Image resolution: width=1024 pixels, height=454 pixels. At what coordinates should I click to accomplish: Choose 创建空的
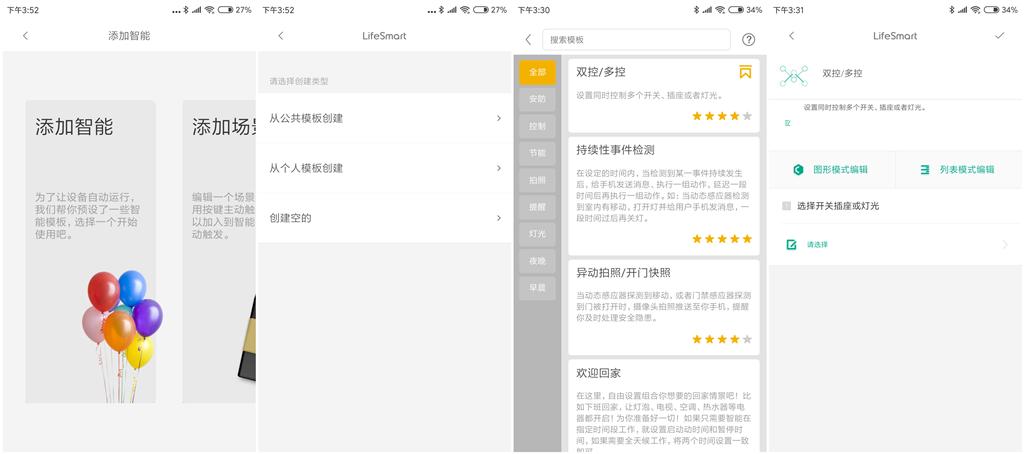384,218
